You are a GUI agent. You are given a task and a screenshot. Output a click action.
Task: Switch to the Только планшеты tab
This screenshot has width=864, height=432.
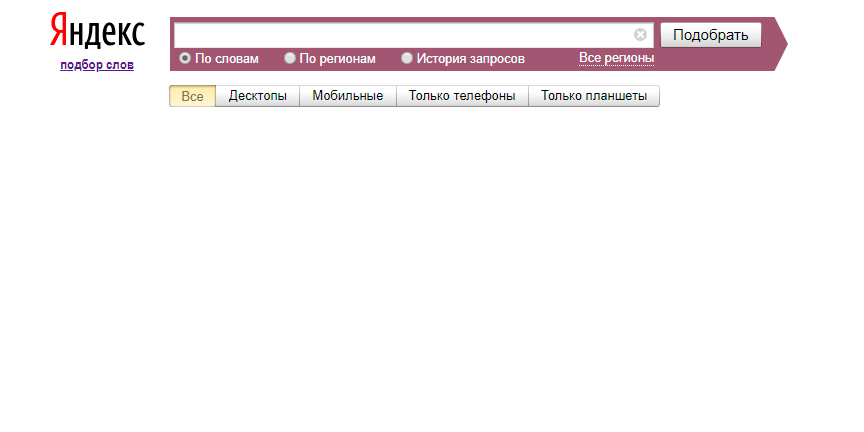tap(593, 96)
